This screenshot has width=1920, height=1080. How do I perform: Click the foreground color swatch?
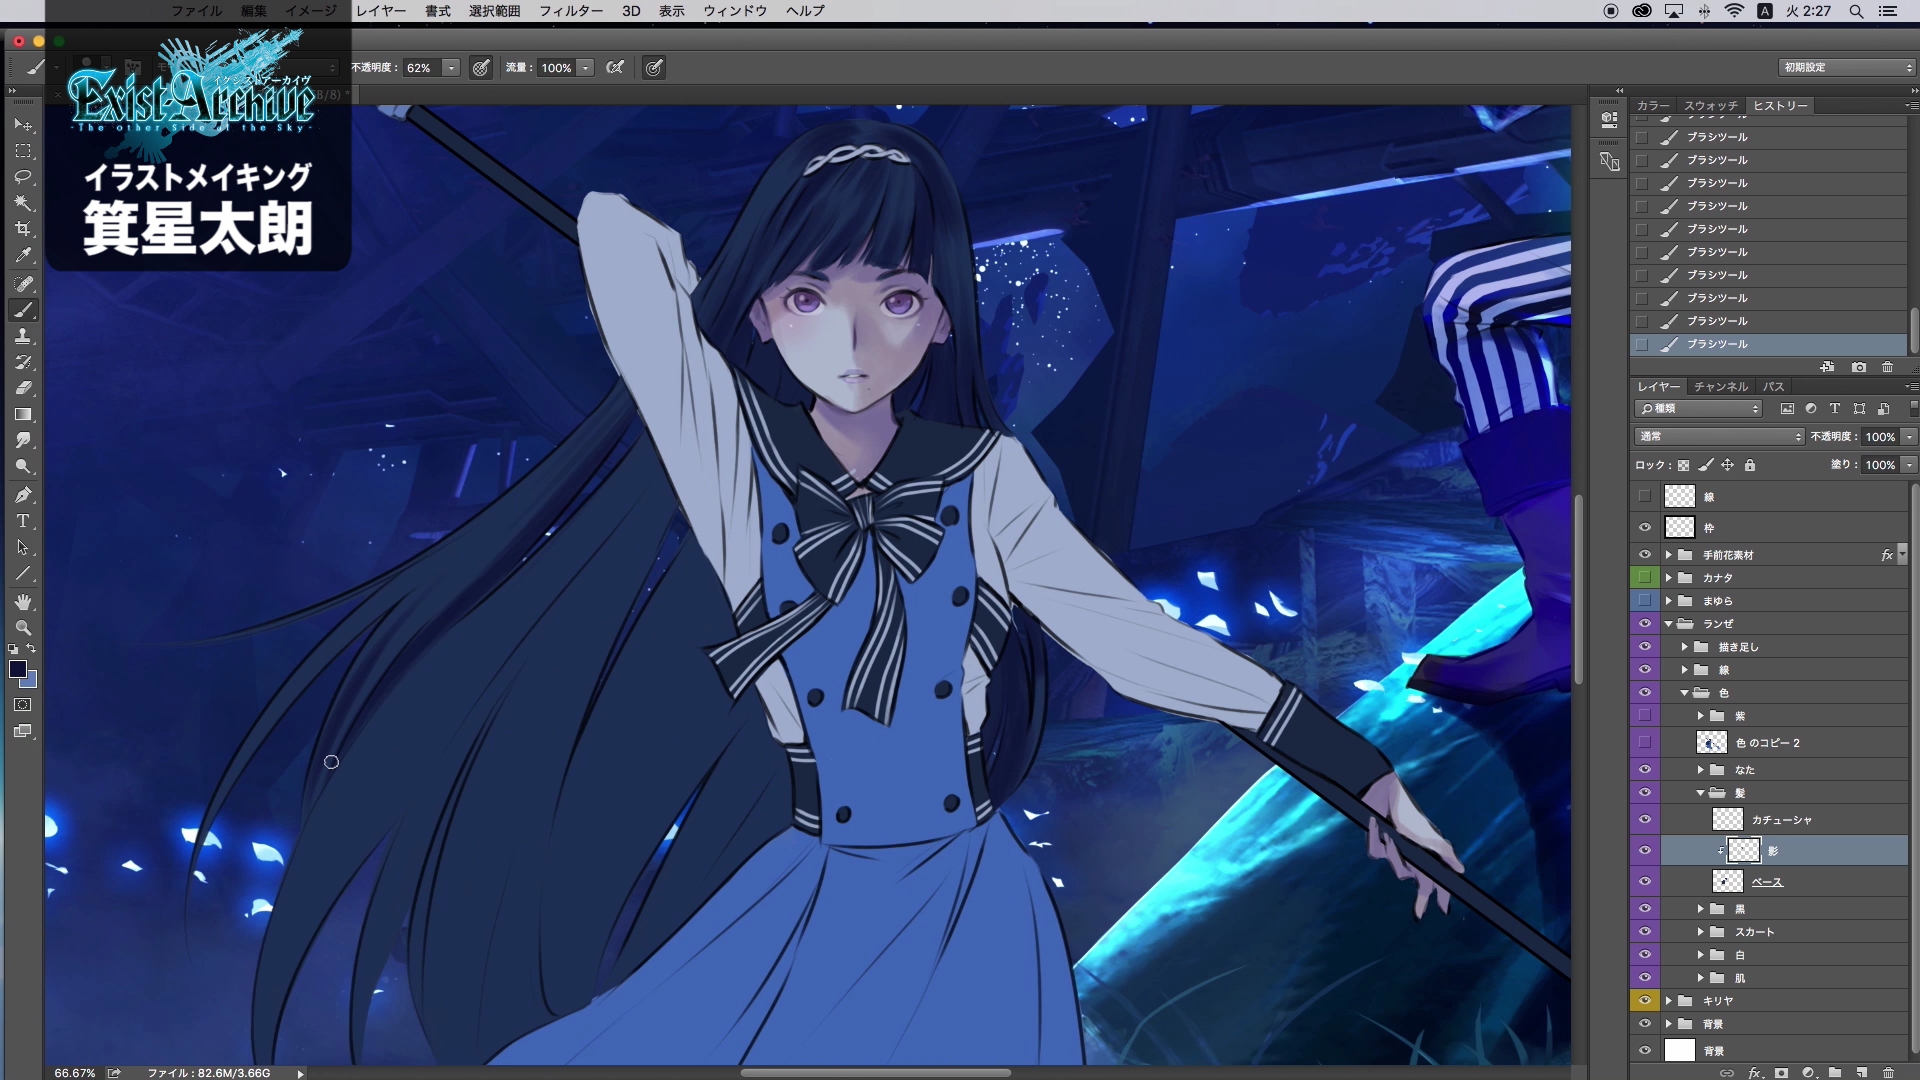pyautogui.click(x=17, y=669)
